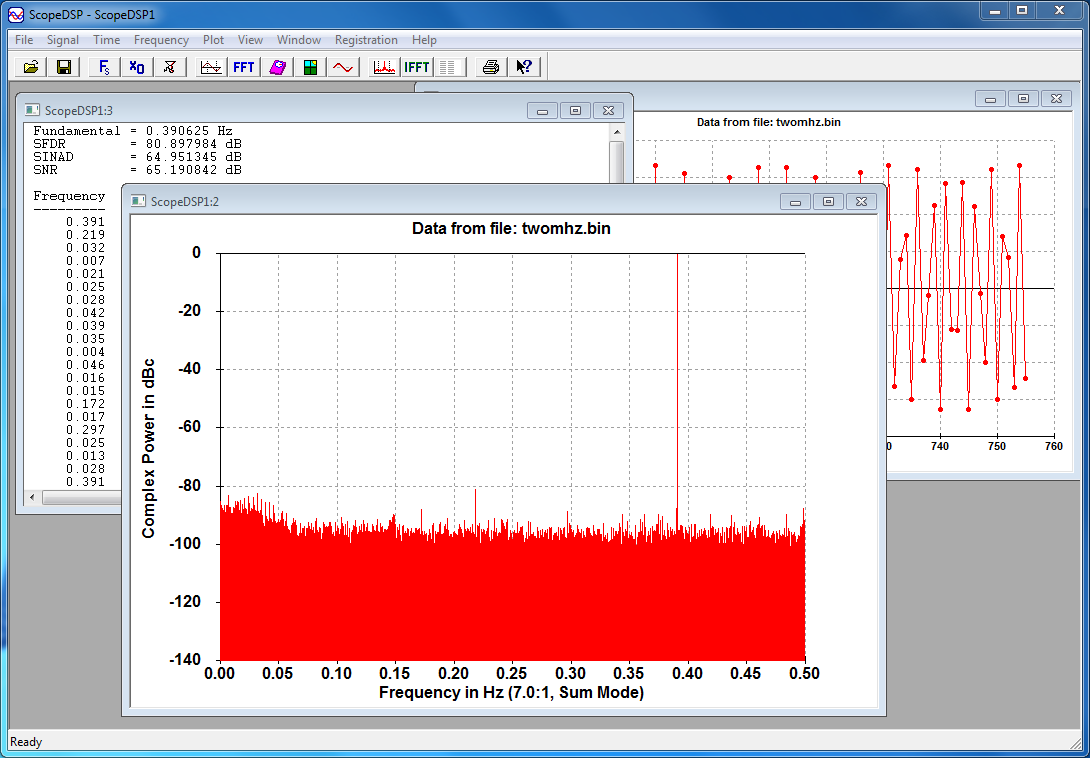Open the Registration menu
The height and width of the screenshot is (758, 1090).
366,40
